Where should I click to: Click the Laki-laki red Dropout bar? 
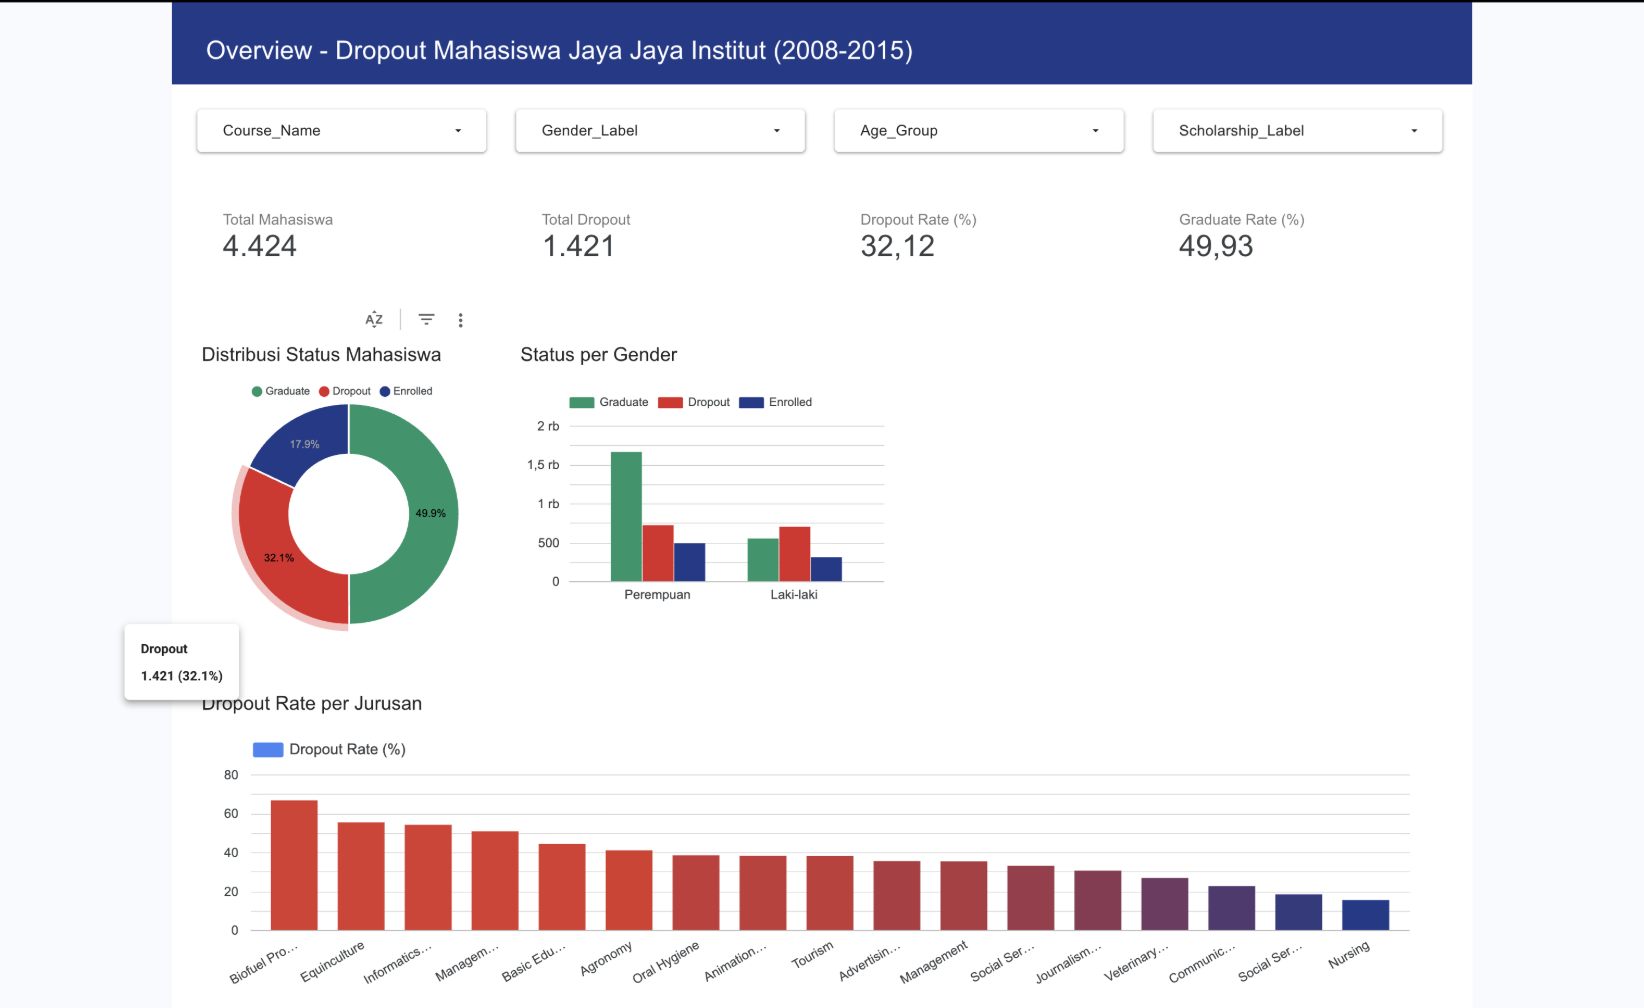coord(795,554)
